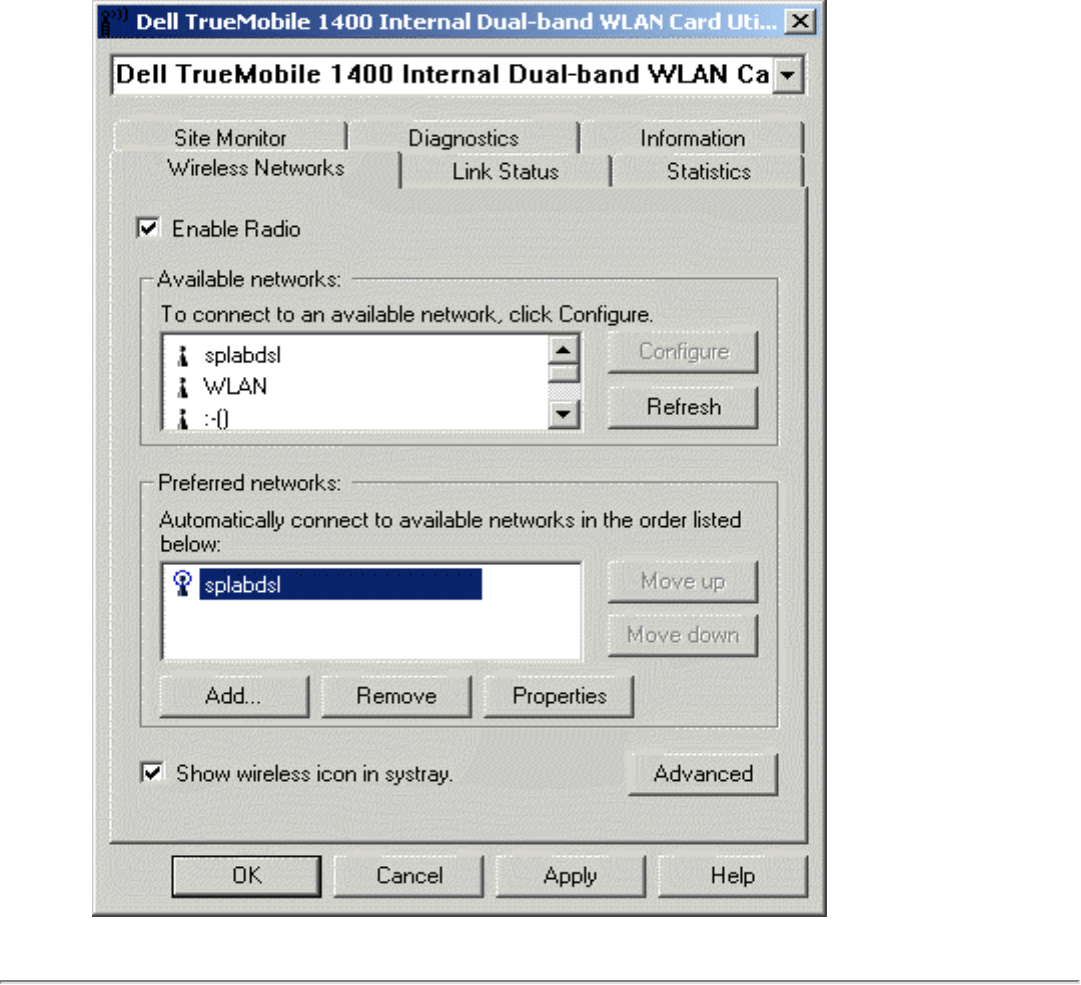The height and width of the screenshot is (985, 1081).
Task: Click the antenna icon in title bar
Action: [x=114, y=21]
